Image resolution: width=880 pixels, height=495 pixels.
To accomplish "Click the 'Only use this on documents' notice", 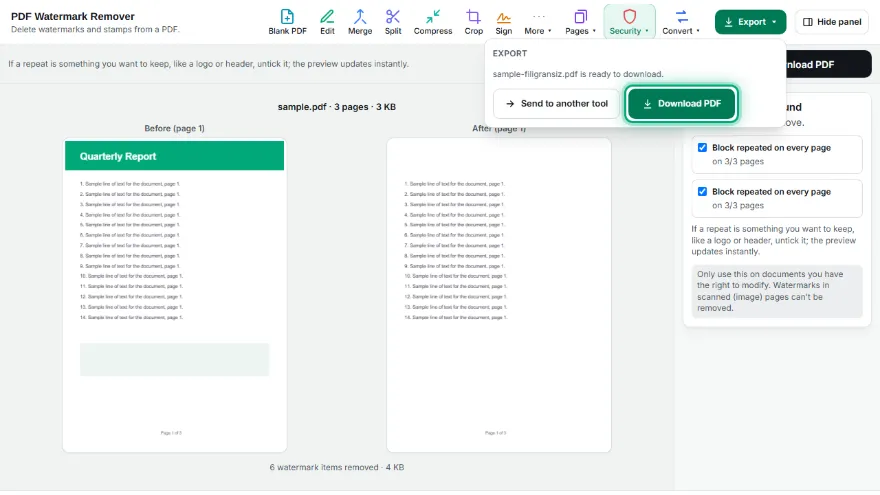I will [777, 291].
